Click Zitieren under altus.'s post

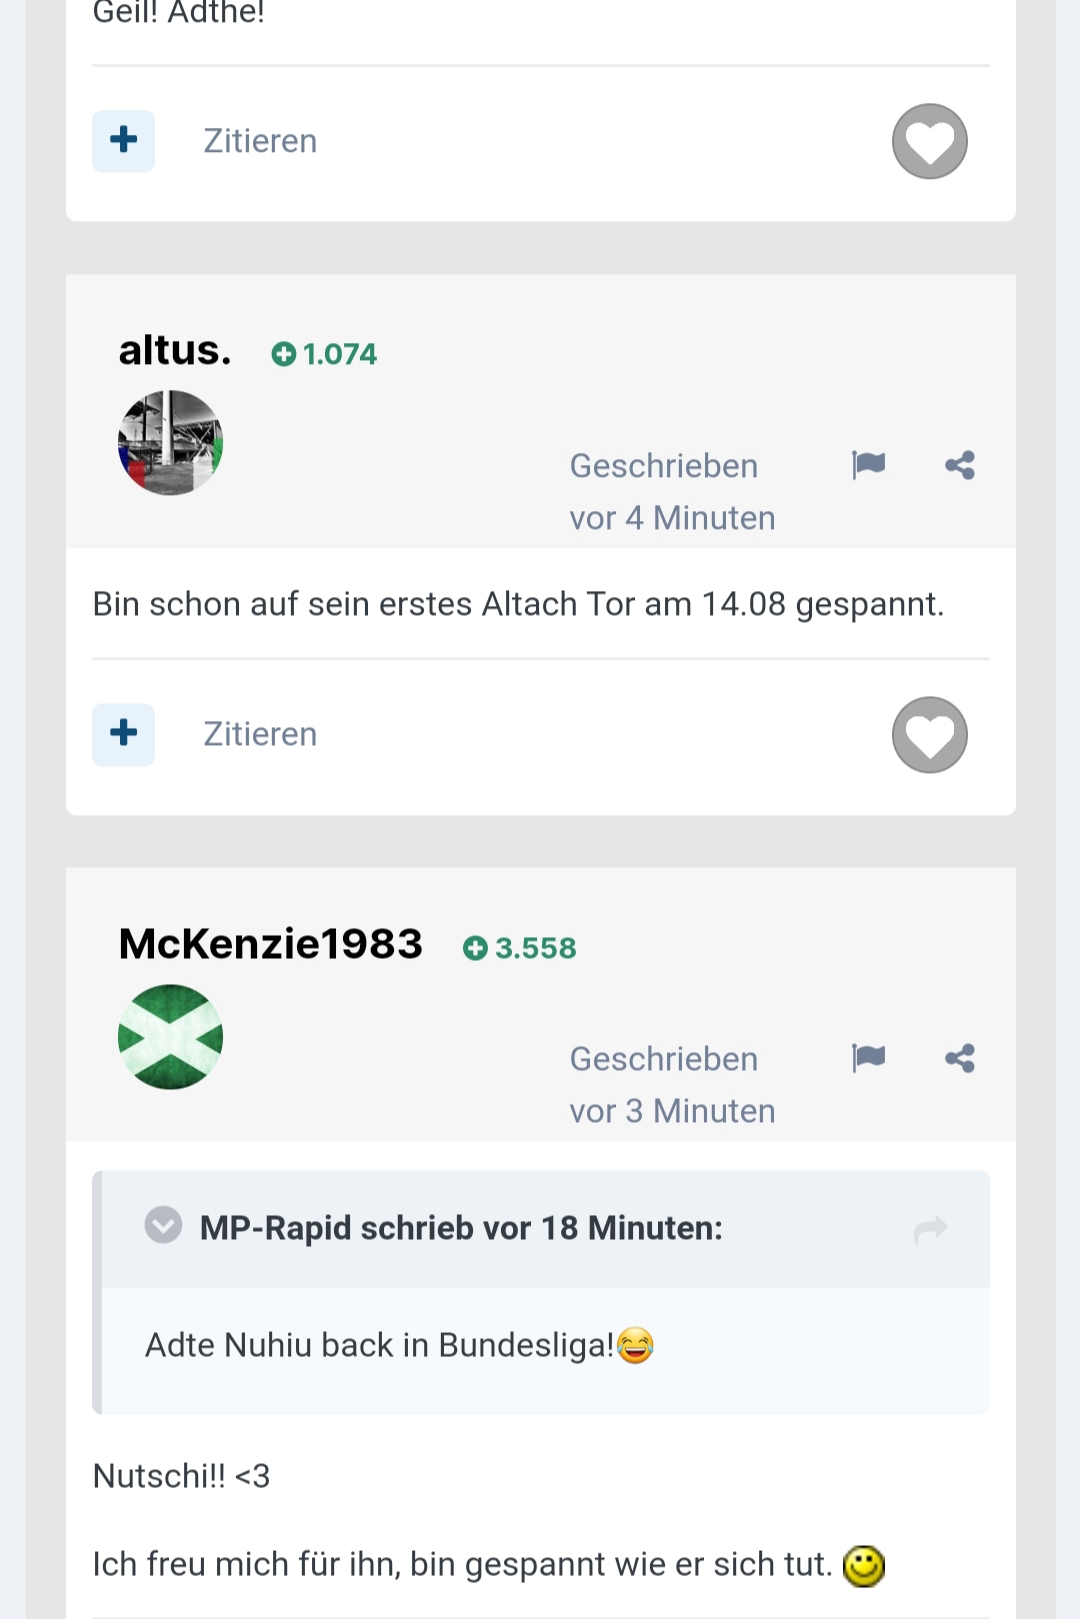pos(260,734)
